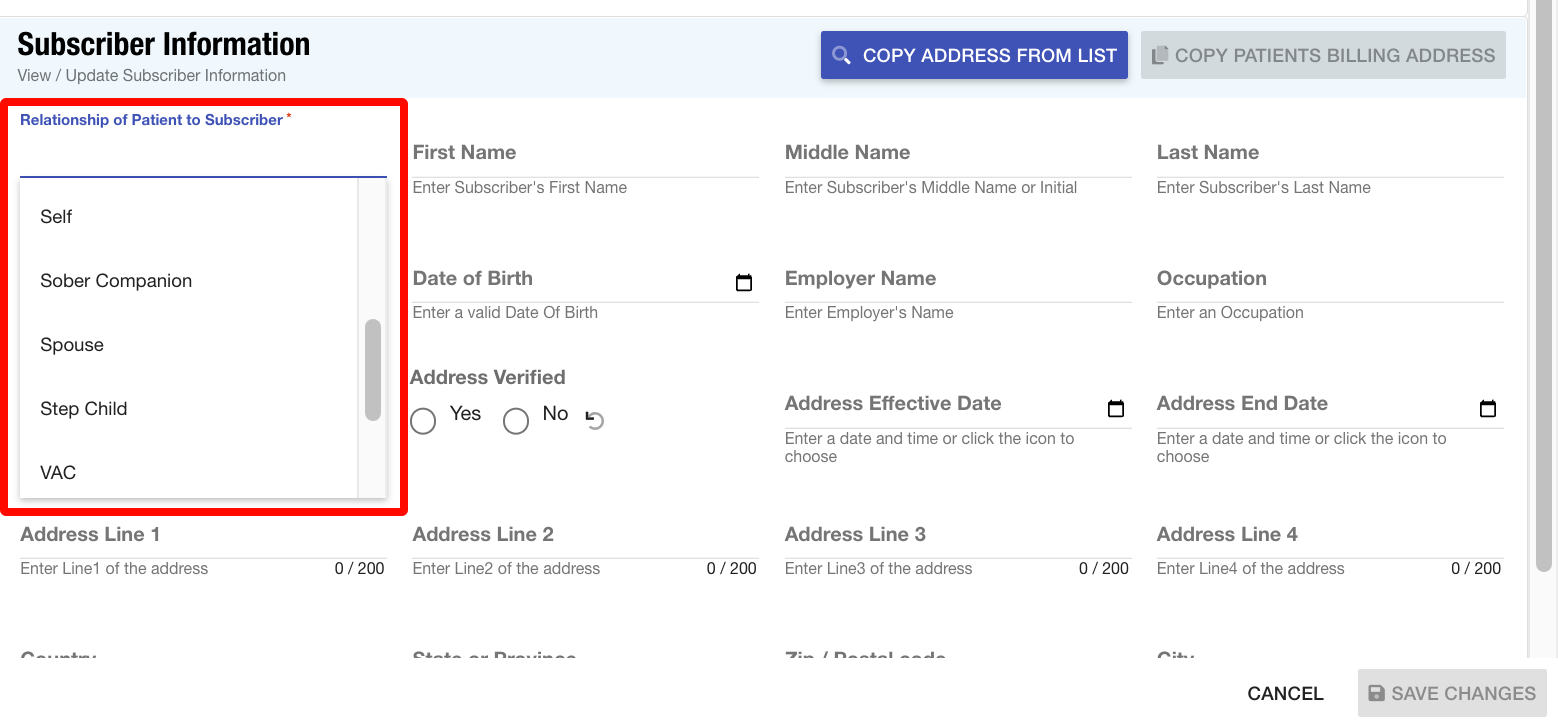Image resolution: width=1558 pixels, height=722 pixels.
Task: Open the Address End Date calendar picker
Action: coord(1487,408)
